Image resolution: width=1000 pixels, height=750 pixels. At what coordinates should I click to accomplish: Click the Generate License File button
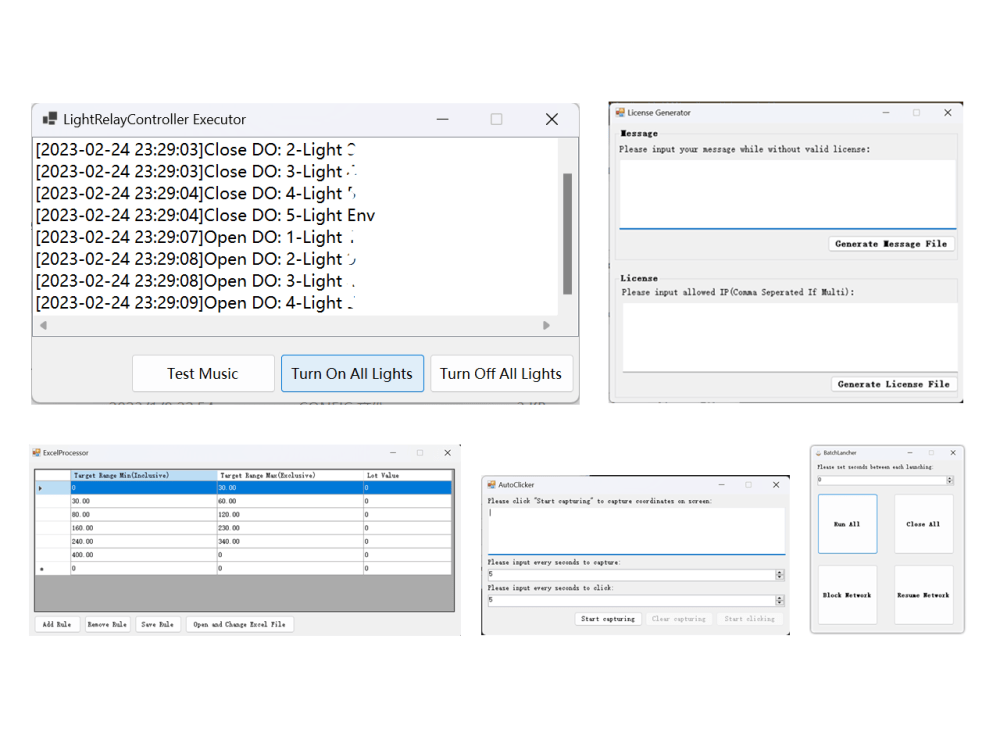click(x=893, y=384)
